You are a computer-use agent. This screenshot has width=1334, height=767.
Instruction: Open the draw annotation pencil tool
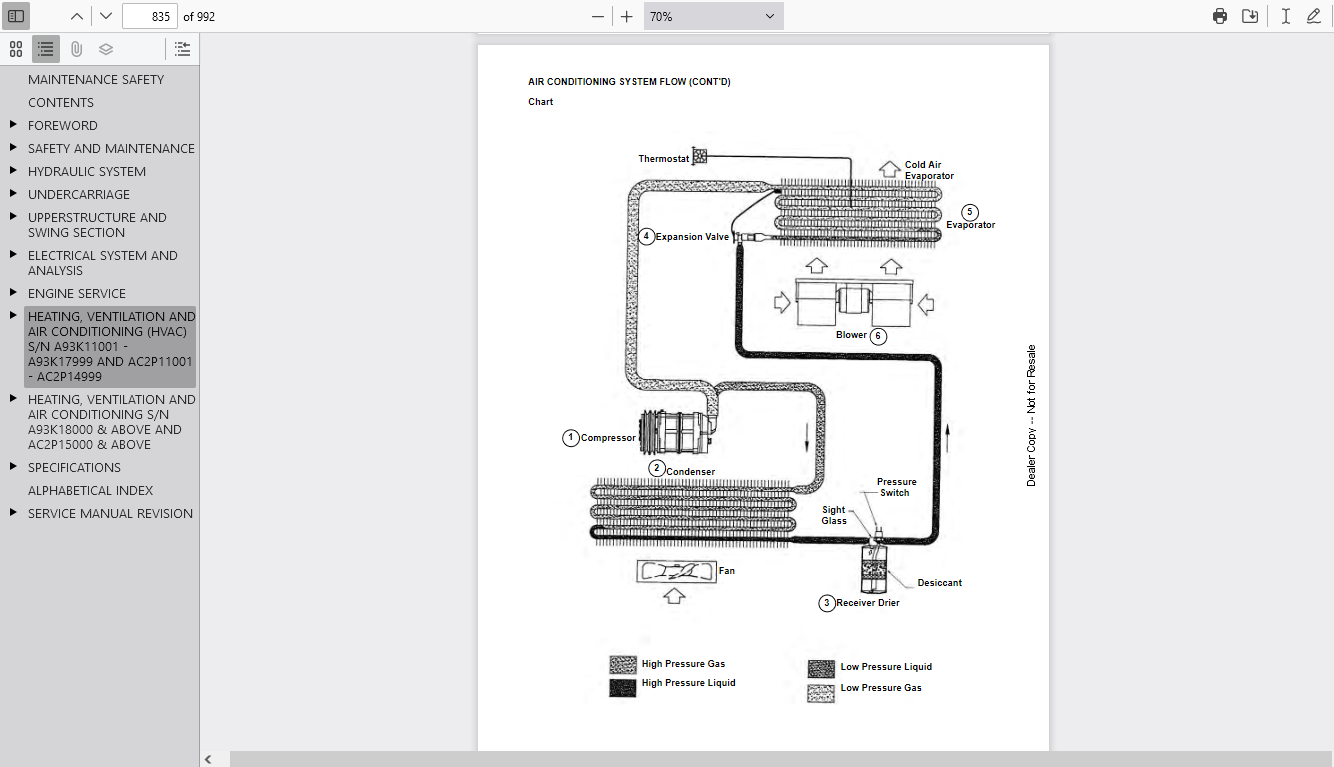pos(1314,16)
